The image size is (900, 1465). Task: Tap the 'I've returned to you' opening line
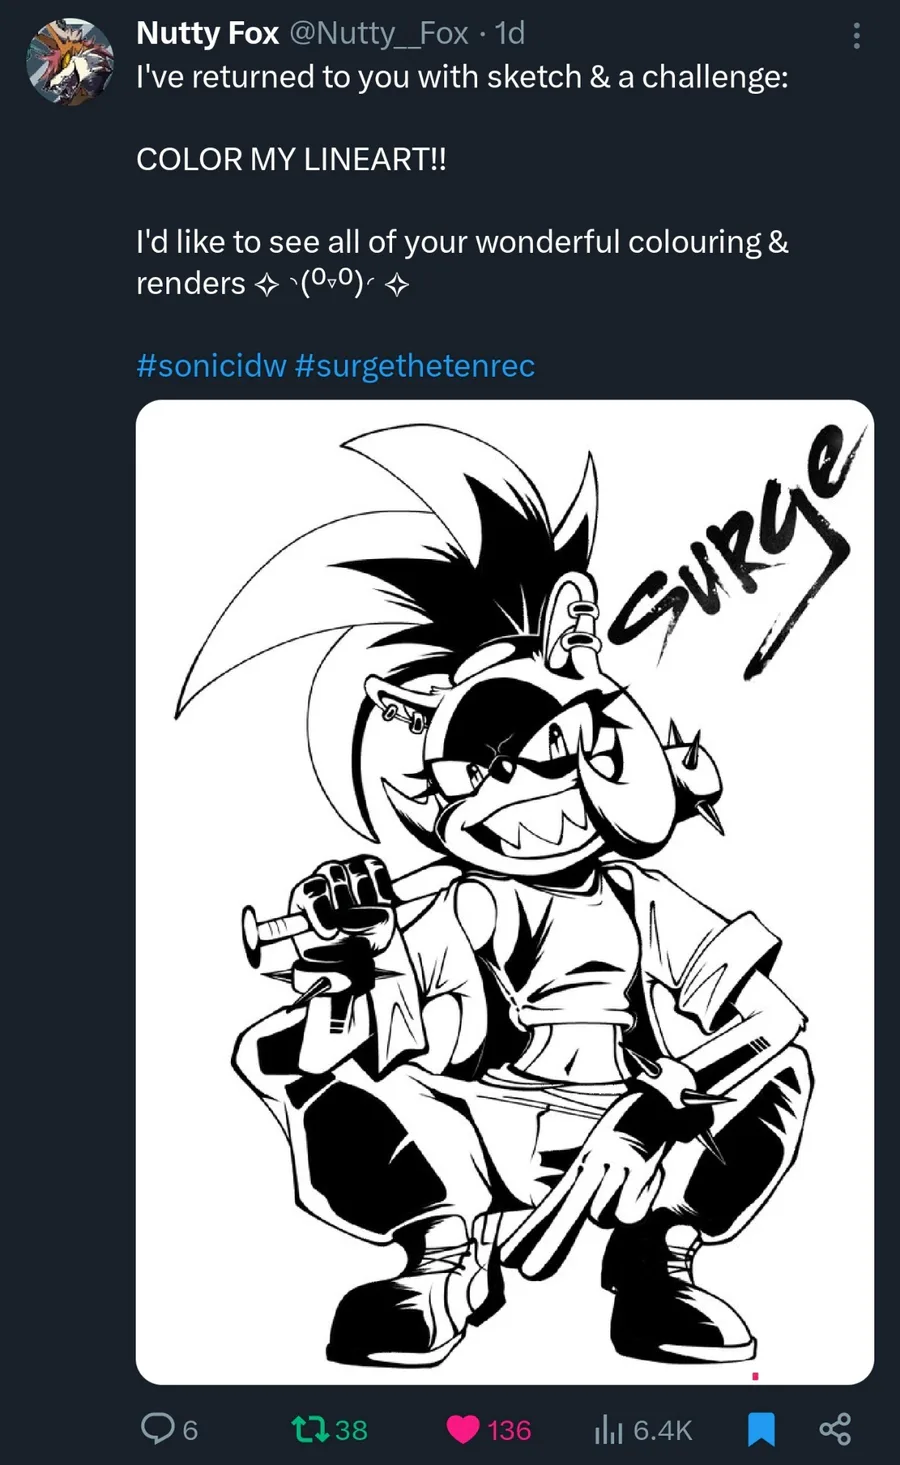pos(462,76)
